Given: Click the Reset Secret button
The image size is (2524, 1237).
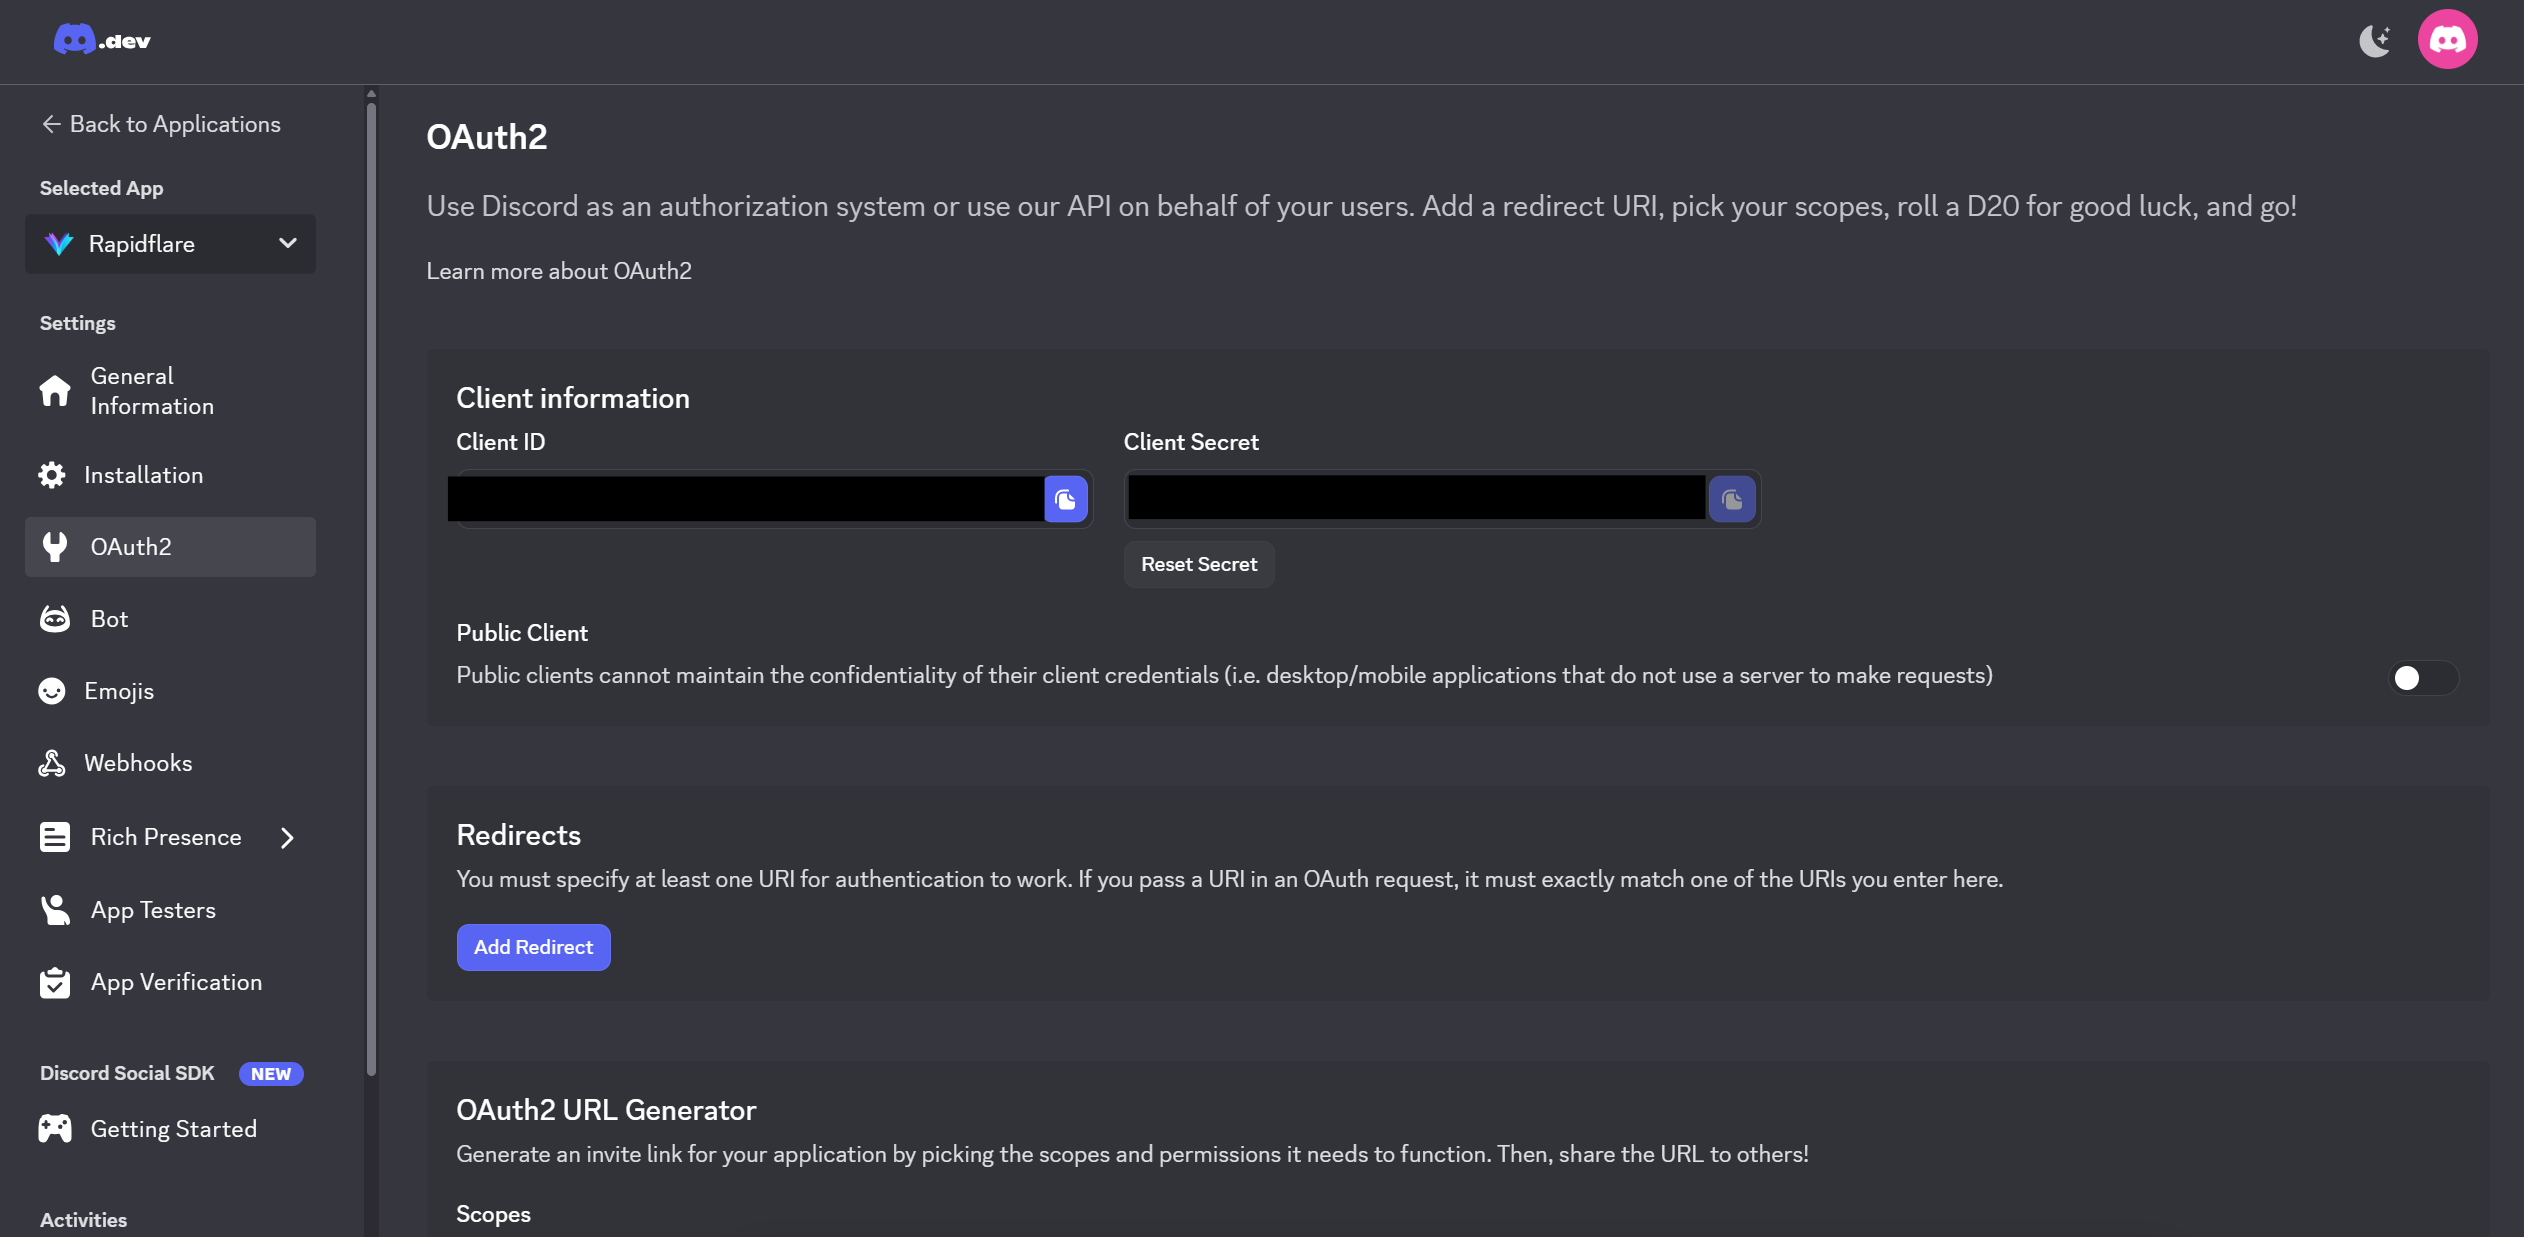Looking at the screenshot, I should point(1198,564).
